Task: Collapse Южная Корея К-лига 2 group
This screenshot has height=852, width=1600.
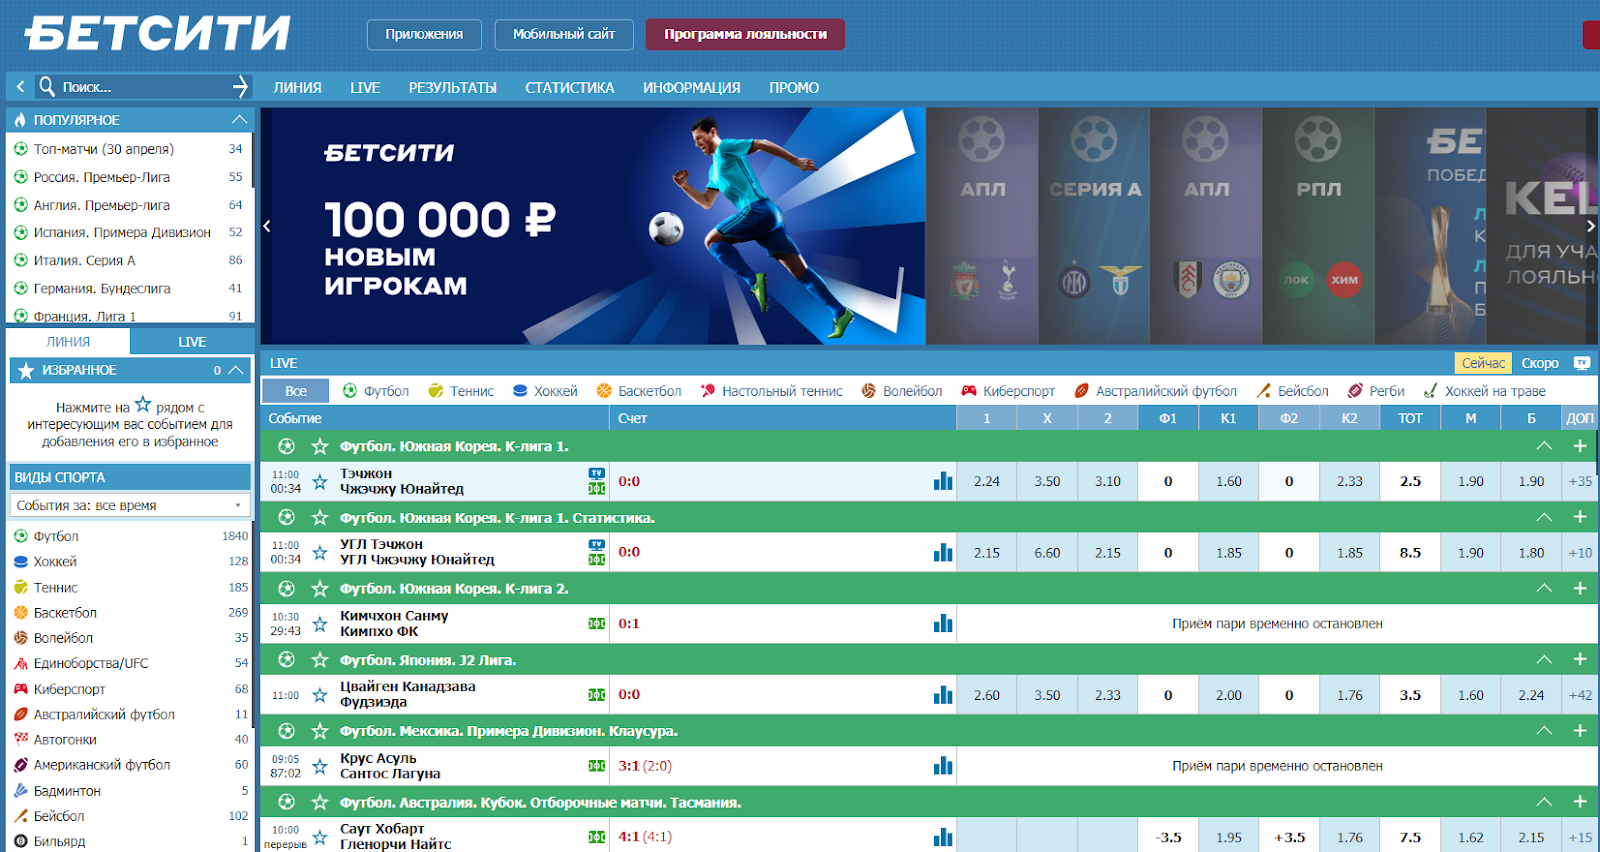Action: tap(1544, 588)
